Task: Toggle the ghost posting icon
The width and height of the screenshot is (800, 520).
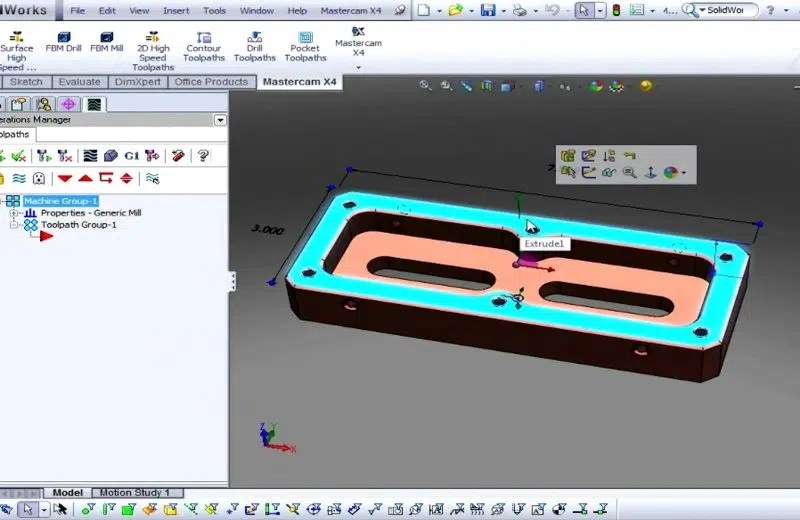Action: coord(39,179)
